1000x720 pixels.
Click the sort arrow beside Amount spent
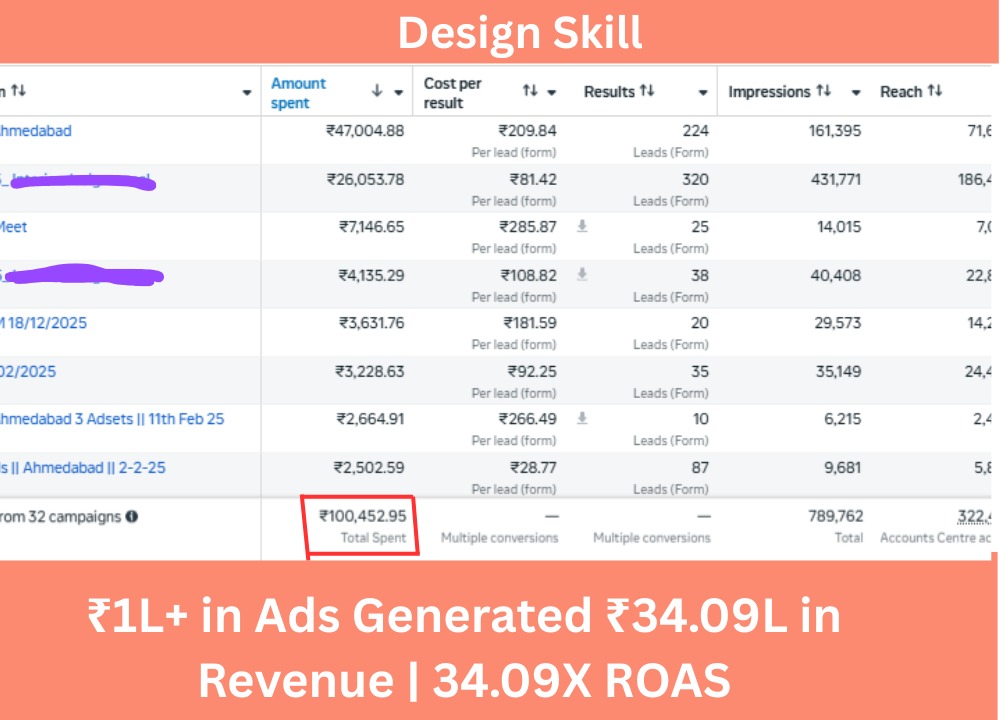click(377, 92)
